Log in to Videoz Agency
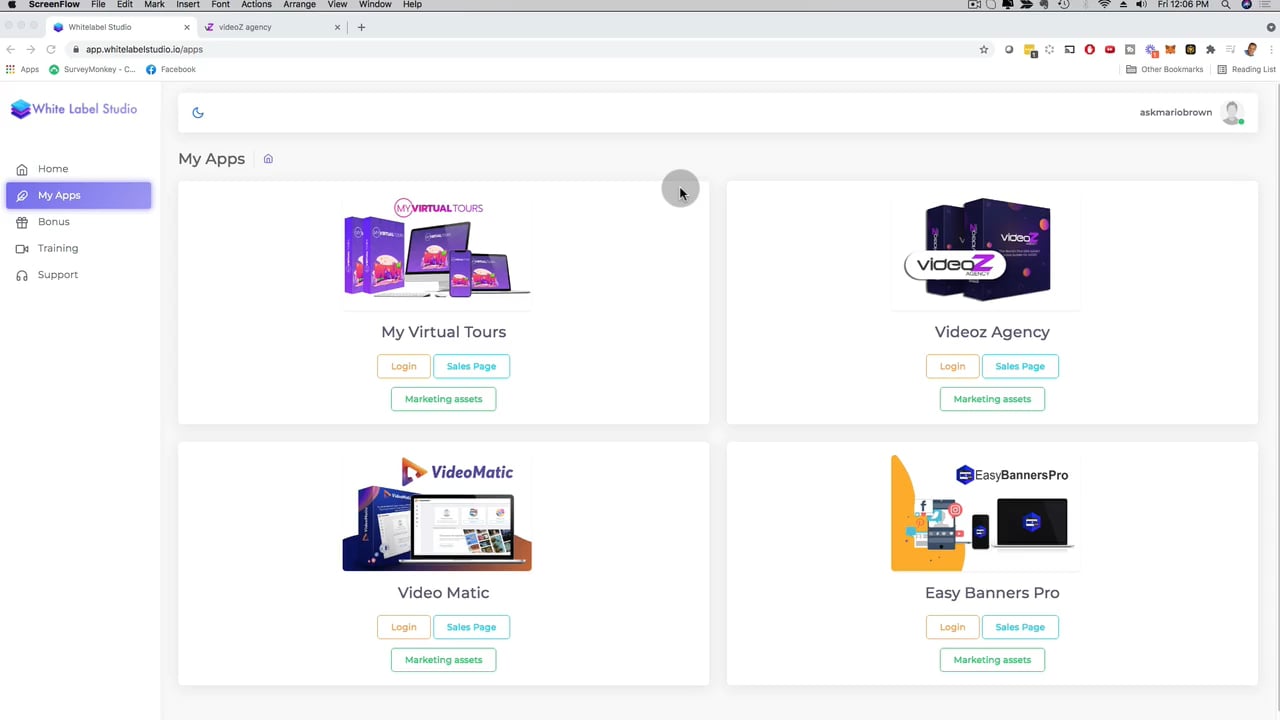The height and width of the screenshot is (720, 1280). pyautogui.click(x=952, y=366)
